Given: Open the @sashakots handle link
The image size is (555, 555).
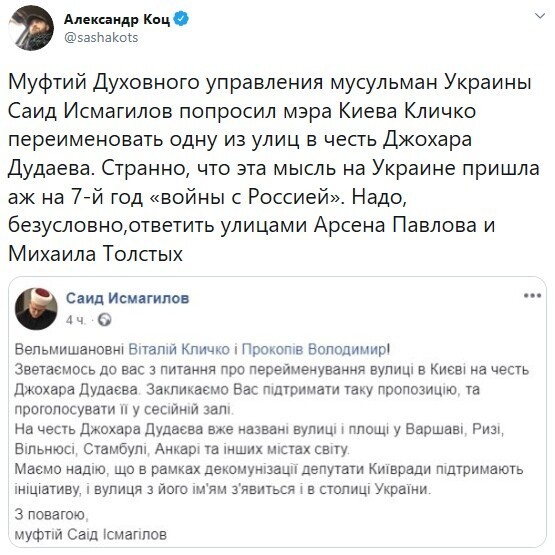Looking at the screenshot, I should pyautogui.click(x=101, y=38).
